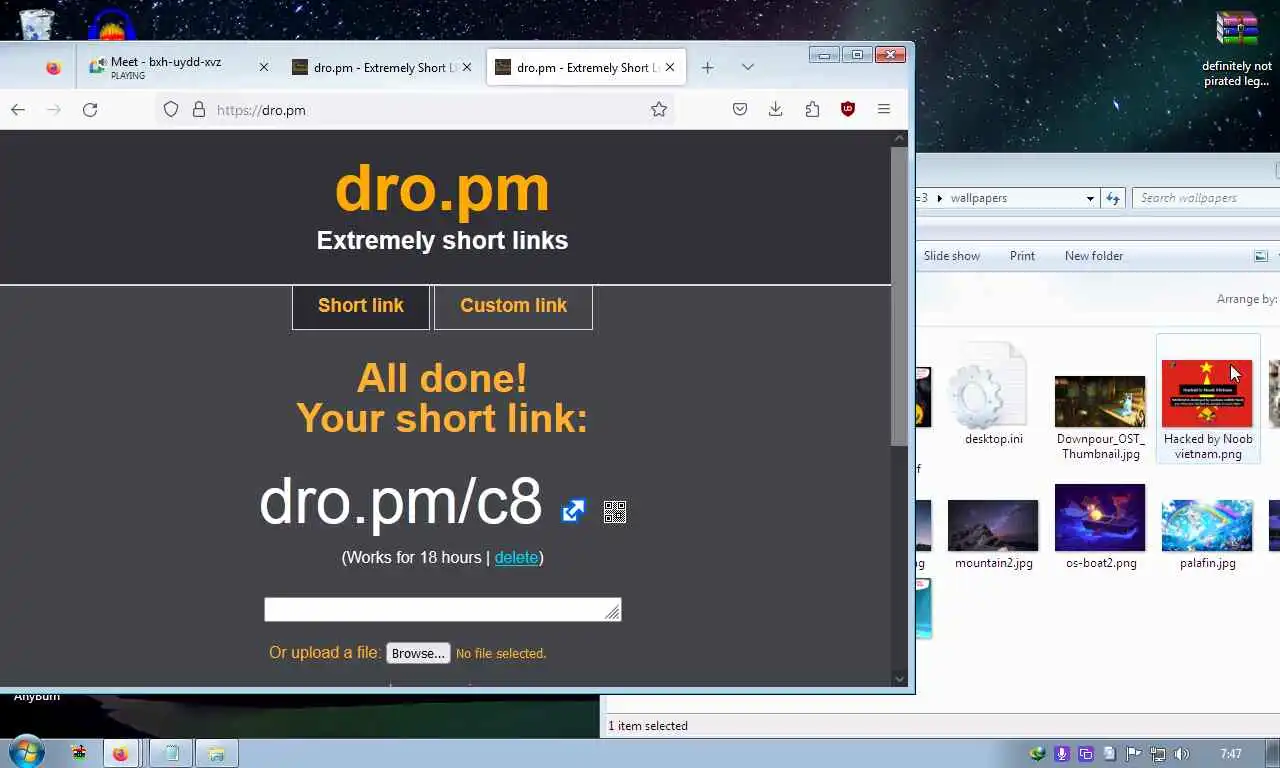Click the dro.pm heading logo
Viewport: 1280px width, 768px height.
tap(442, 188)
